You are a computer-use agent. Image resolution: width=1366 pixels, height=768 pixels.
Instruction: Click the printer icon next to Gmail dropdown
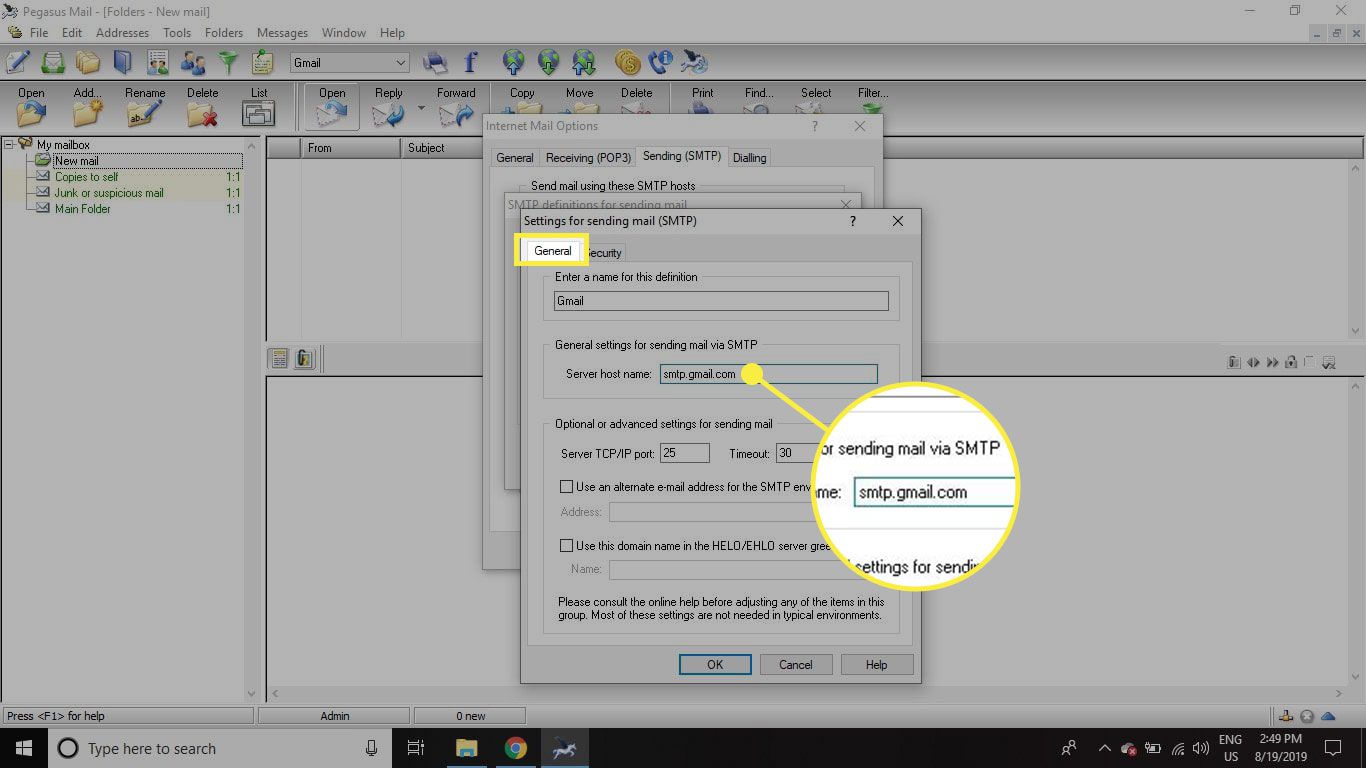click(435, 62)
